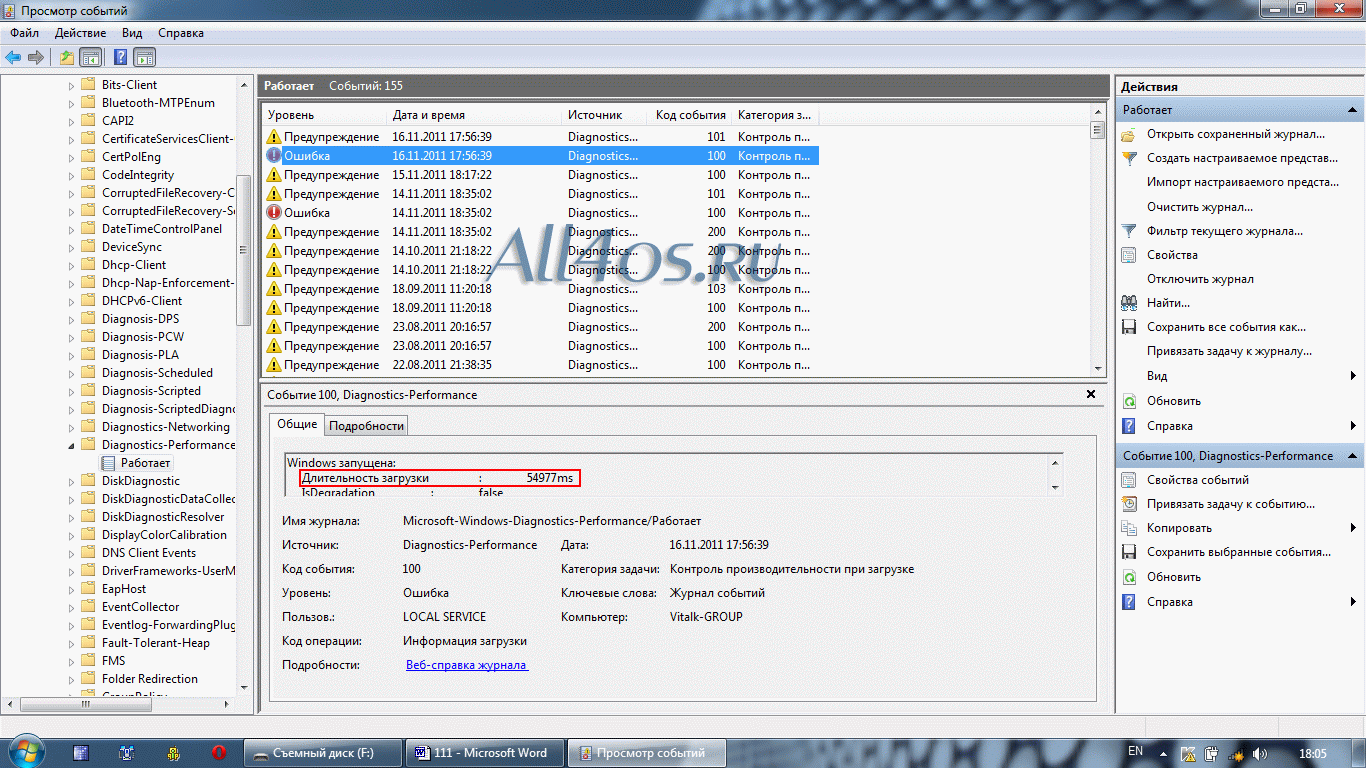Open log Свойства via its icon

pyautogui.click(x=1129, y=255)
